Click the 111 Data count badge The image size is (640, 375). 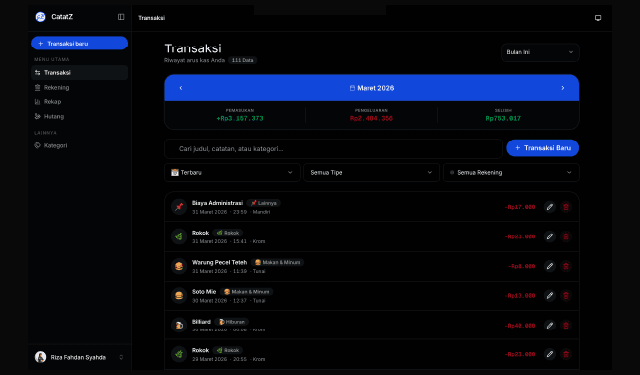tap(242, 60)
